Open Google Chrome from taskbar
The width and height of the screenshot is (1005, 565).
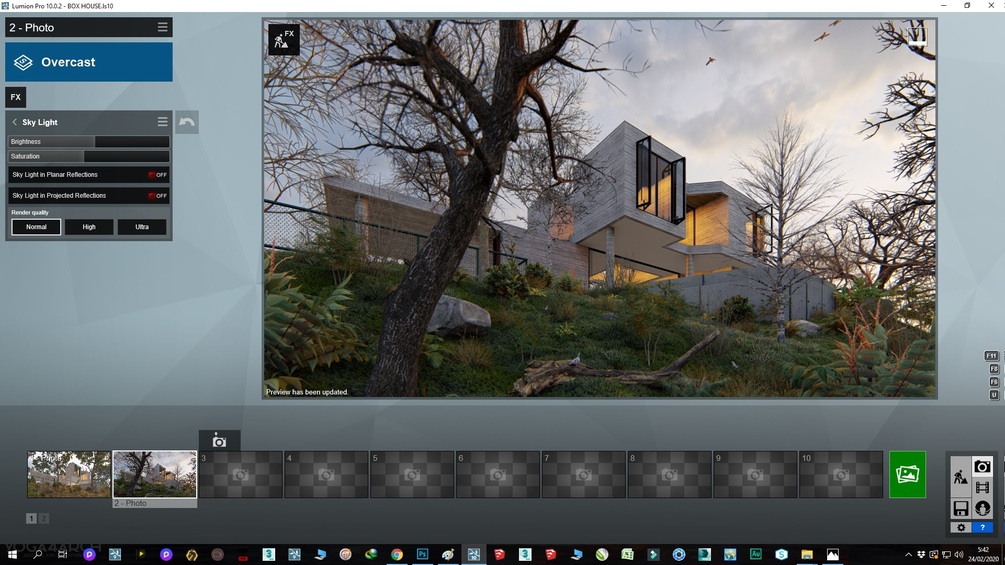coord(397,554)
